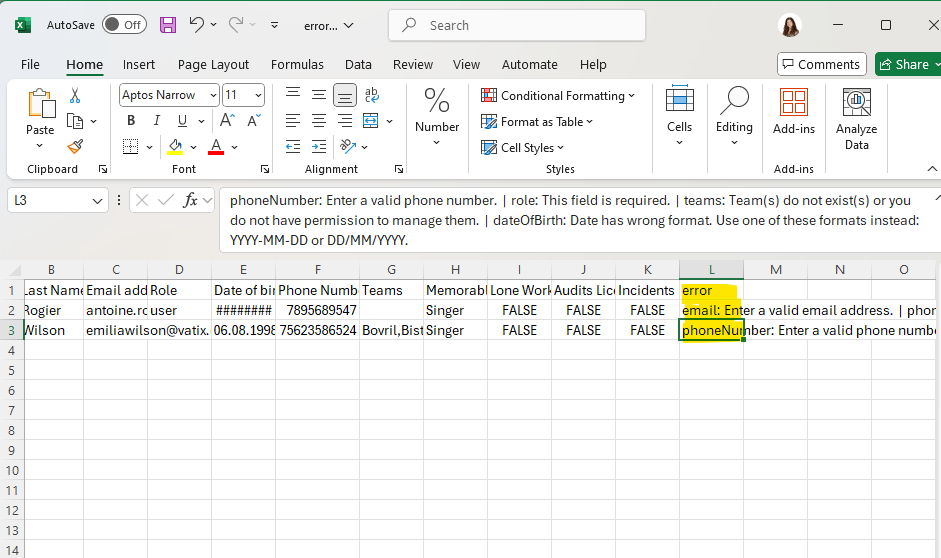Click the Share button
The image size is (941, 558).
tap(905, 64)
